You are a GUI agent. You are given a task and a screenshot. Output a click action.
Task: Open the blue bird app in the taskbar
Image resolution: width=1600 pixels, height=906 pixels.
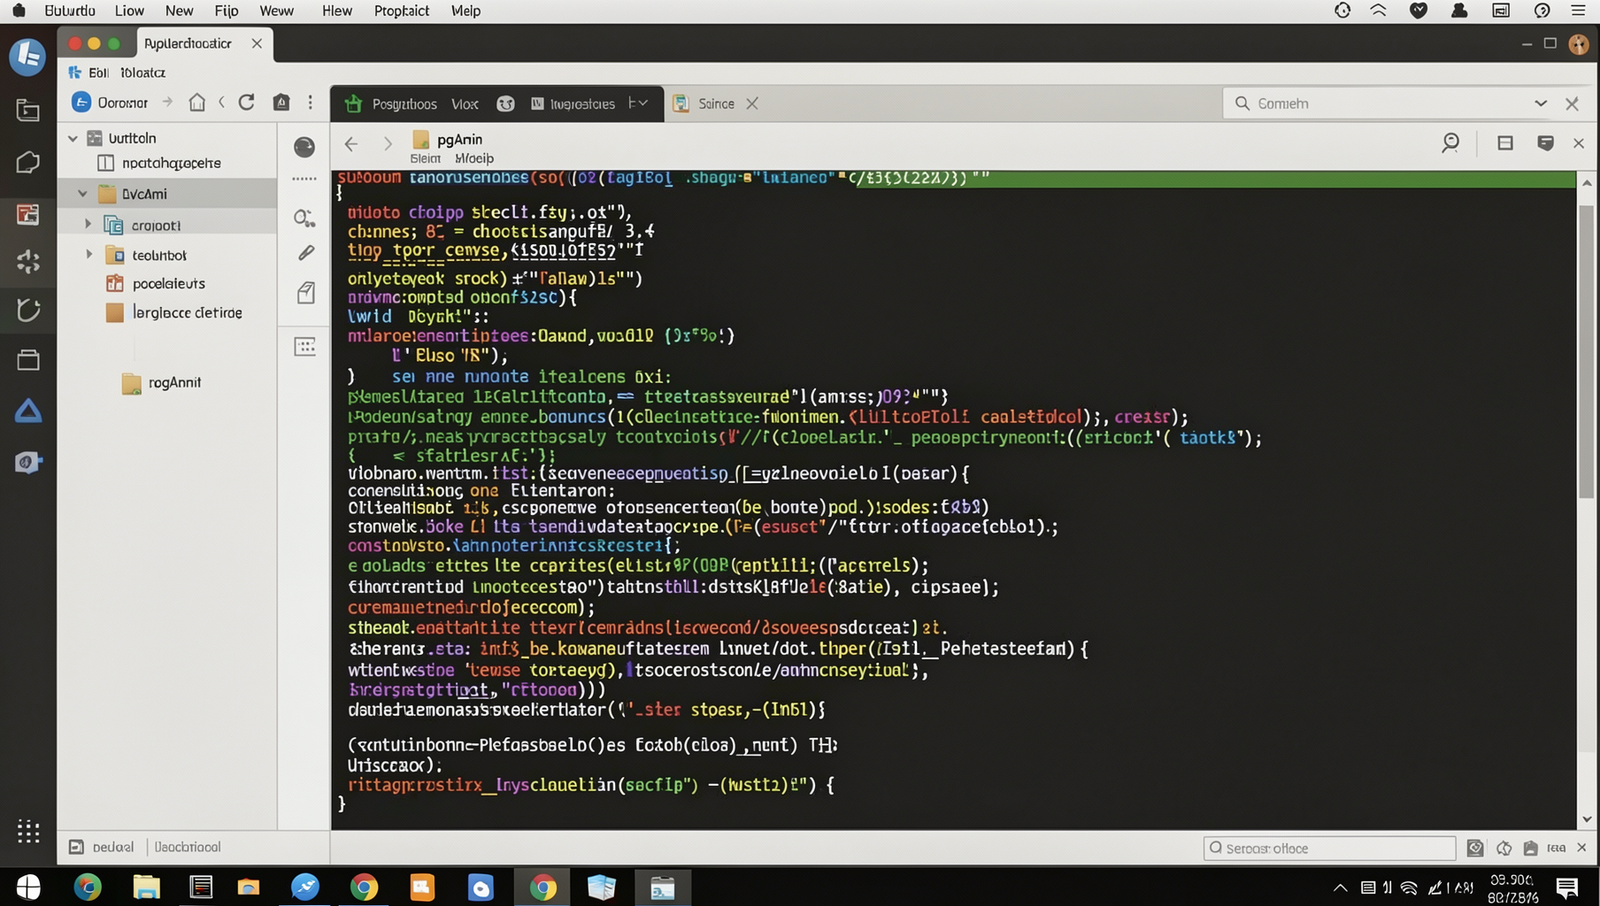coord(305,887)
